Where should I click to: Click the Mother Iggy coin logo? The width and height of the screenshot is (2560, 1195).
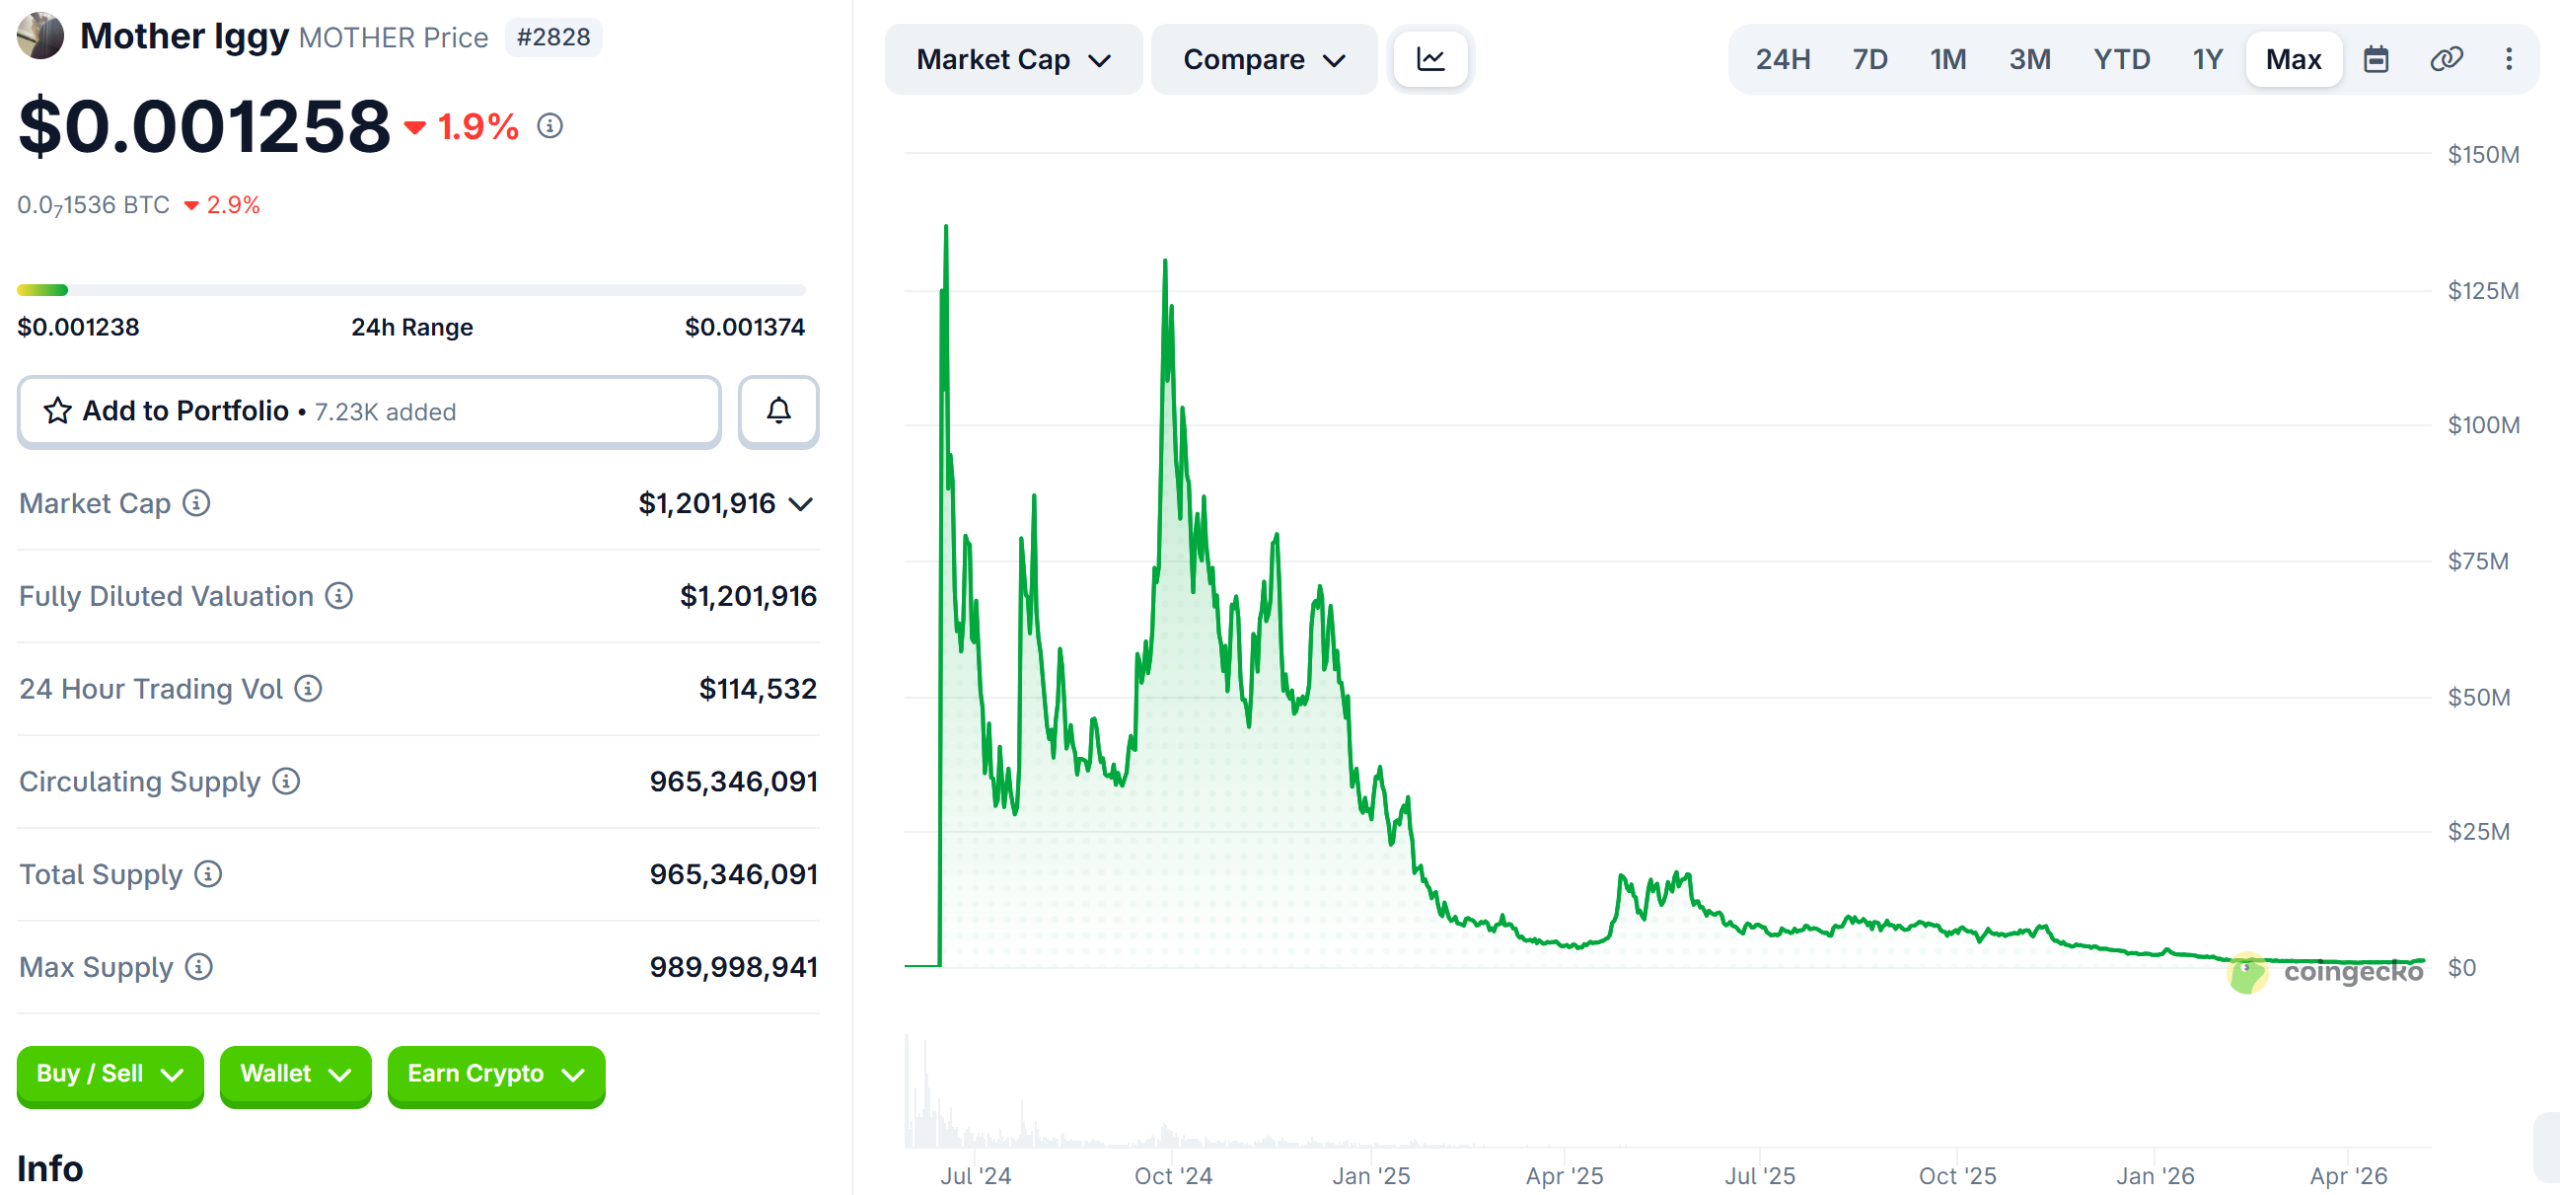coord(40,36)
